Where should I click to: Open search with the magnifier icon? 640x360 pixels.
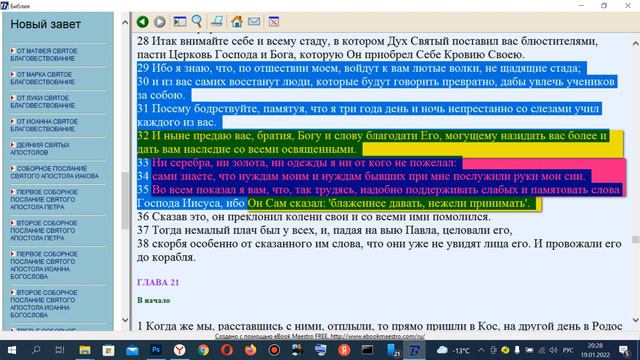click(x=197, y=22)
